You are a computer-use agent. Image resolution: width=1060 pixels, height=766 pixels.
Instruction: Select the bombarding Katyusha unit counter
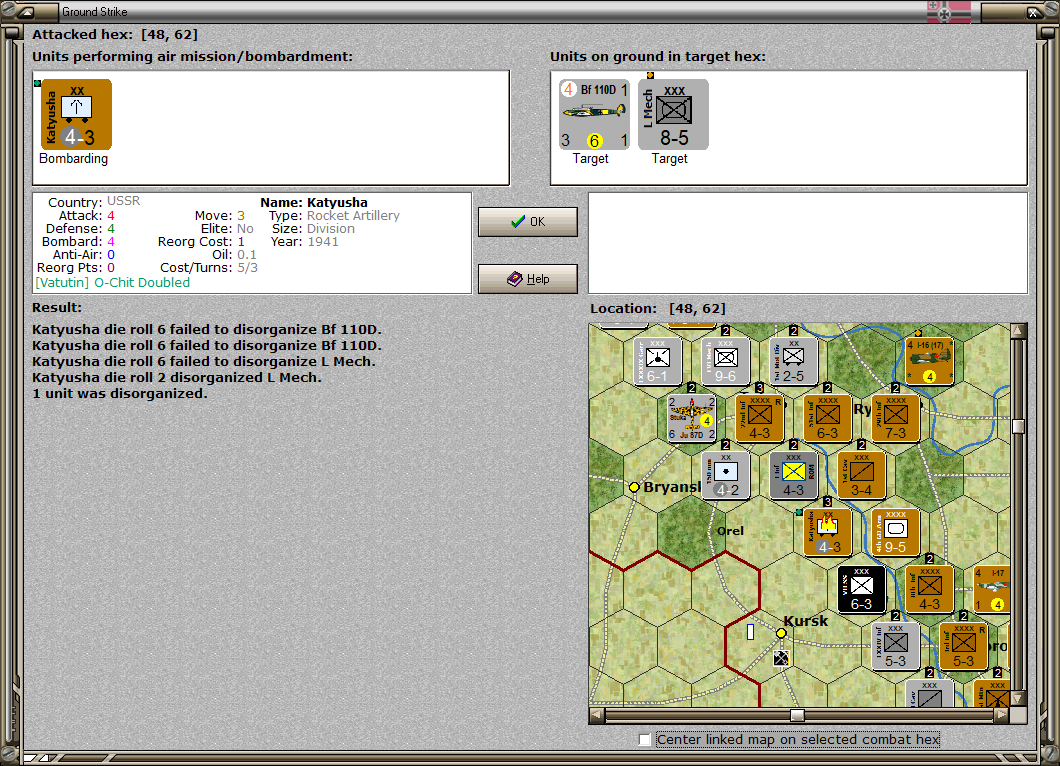coord(76,114)
